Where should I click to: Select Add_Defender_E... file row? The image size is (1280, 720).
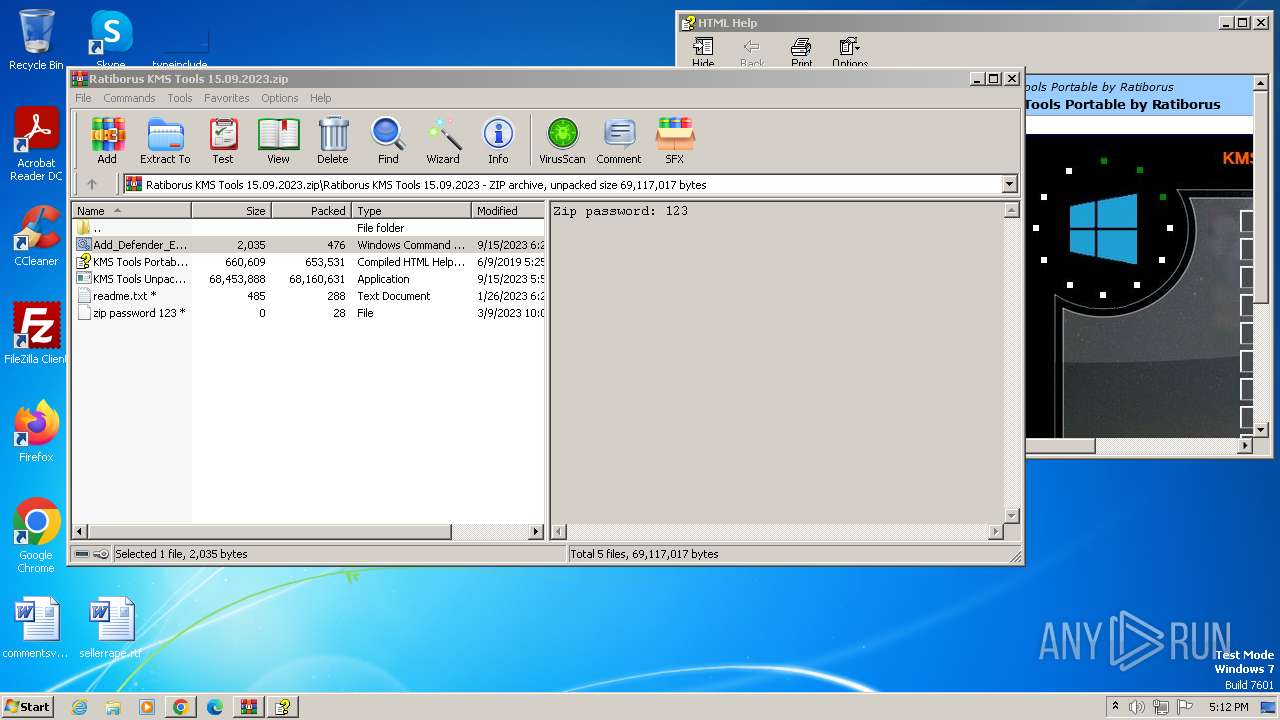click(x=308, y=245)
